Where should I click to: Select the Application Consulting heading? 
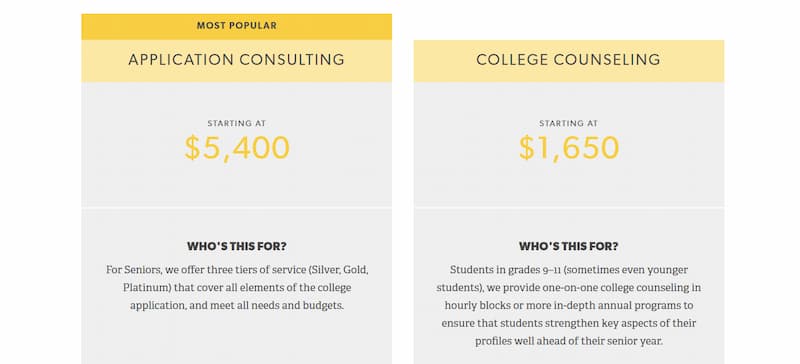tap(237, 60)
